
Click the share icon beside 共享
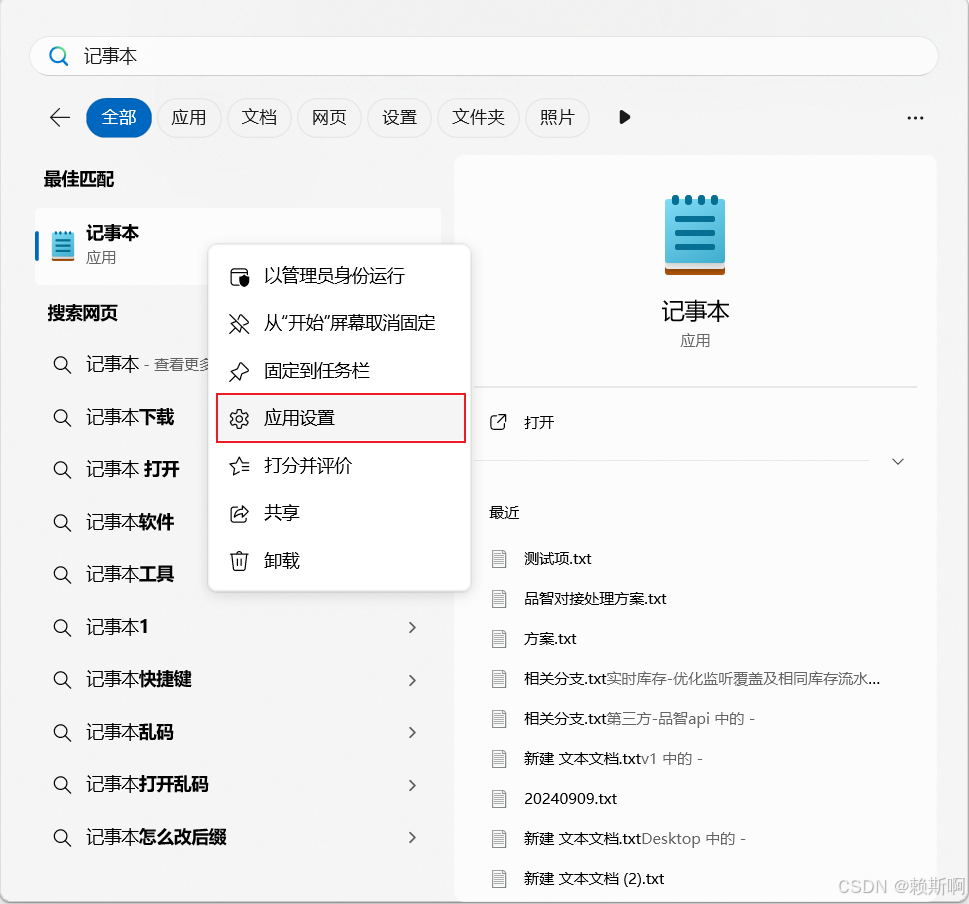click(239, 513)
